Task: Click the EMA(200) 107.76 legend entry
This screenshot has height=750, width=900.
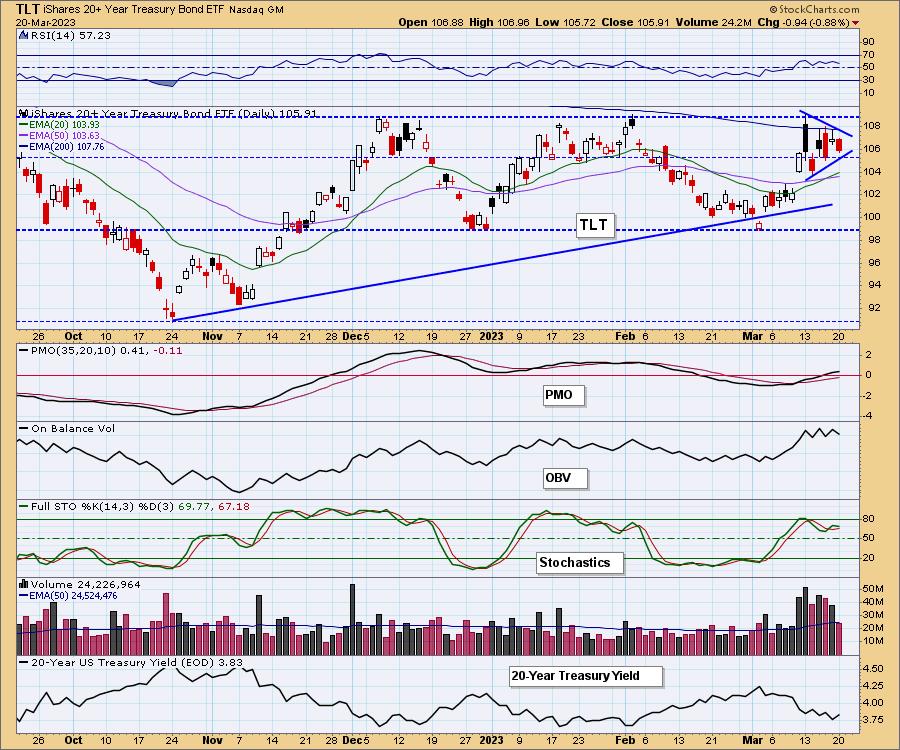Action: [x=61, y=147]
